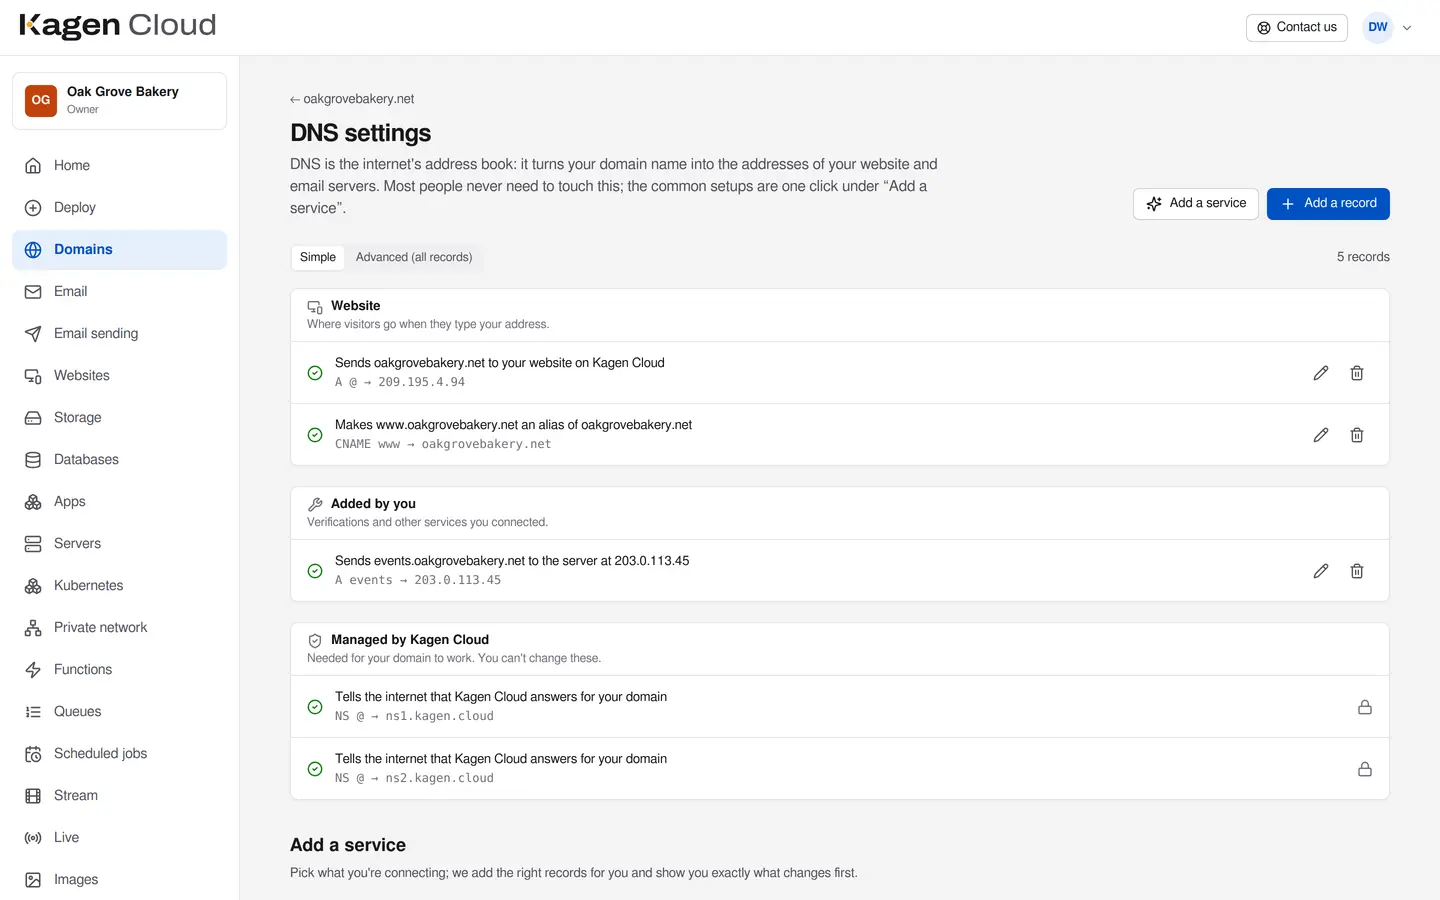This screenshot has height=900, width=1440.
Task: Go back to oakgrovebakery.net
Action: coord(352,99)
